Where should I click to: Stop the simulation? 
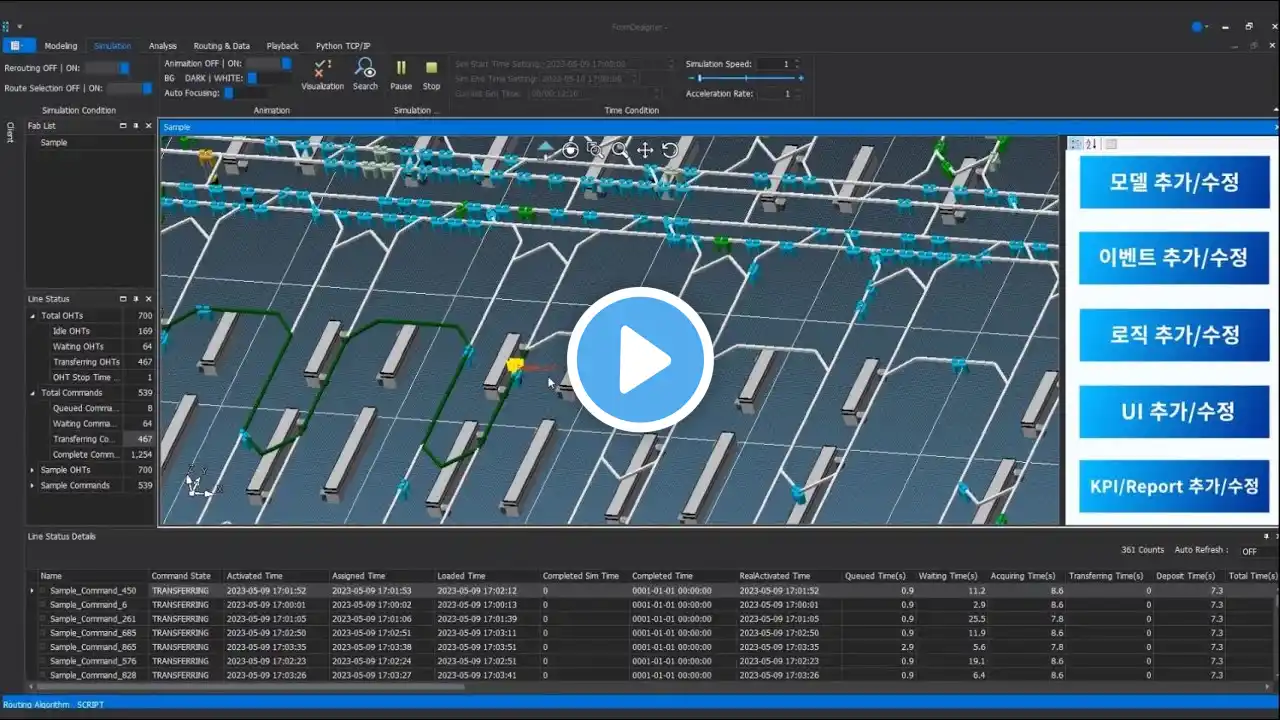(x=431, y=74)
